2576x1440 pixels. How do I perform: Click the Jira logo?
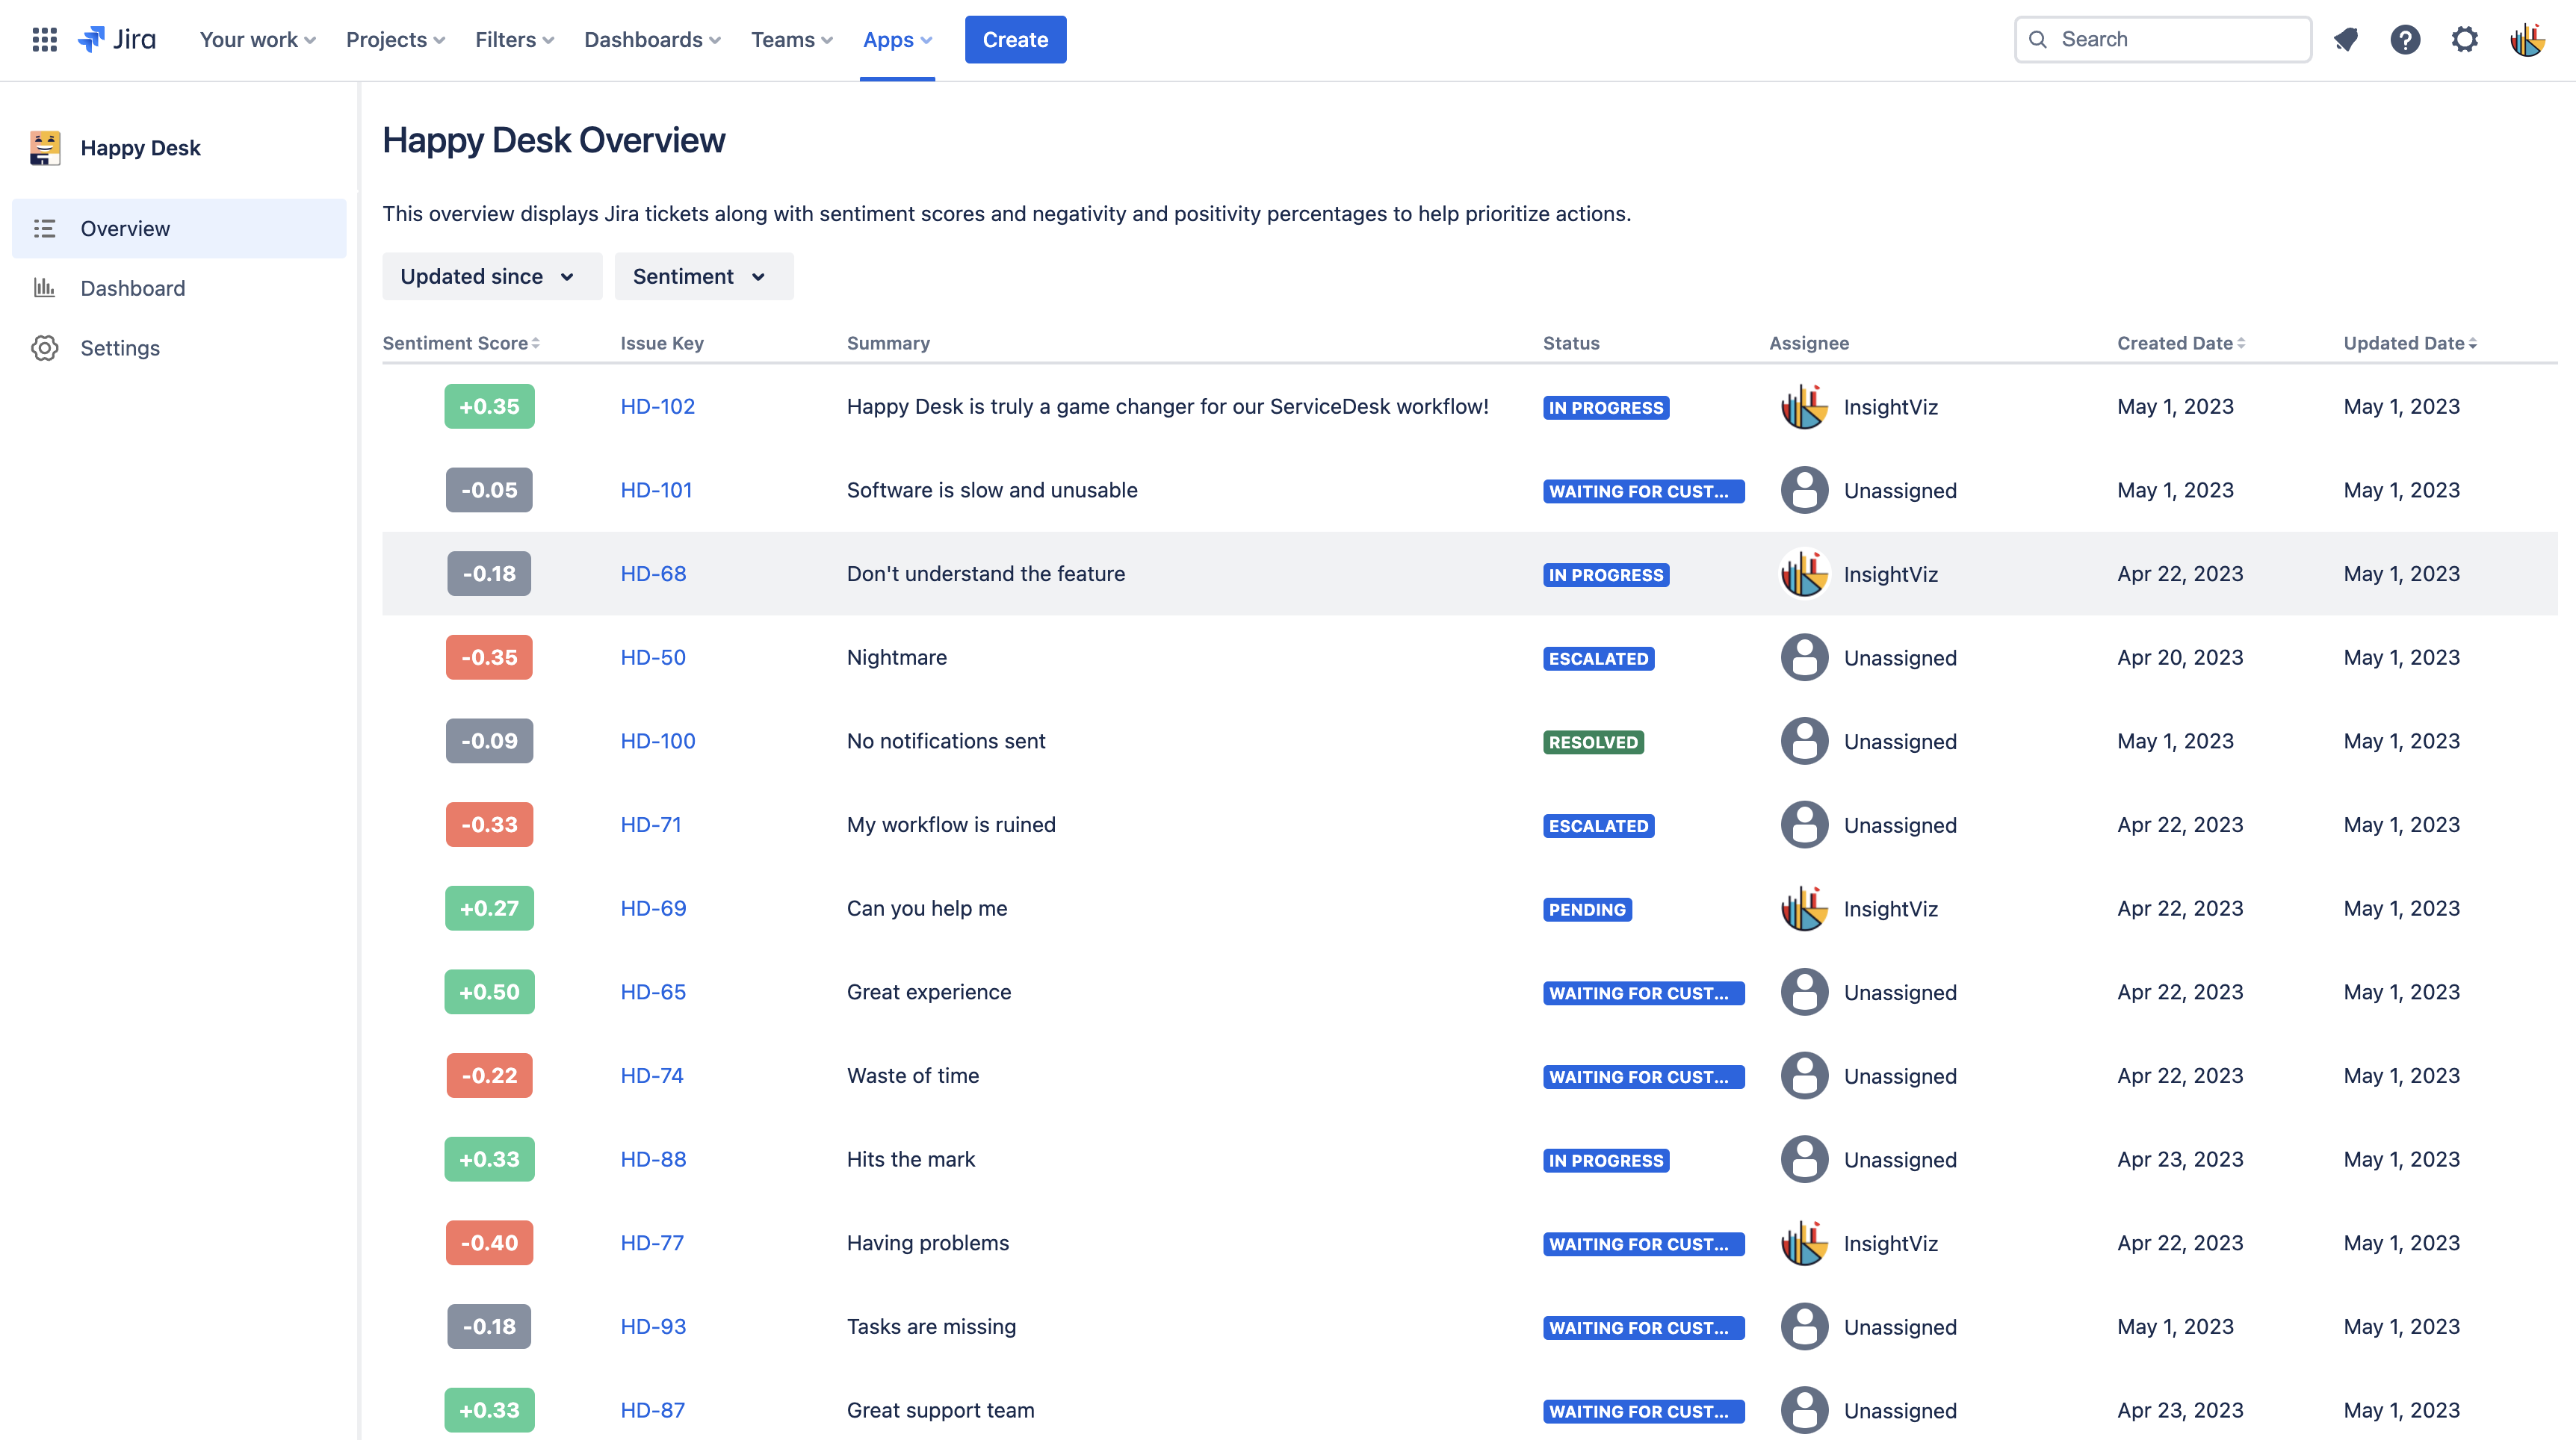coord(117,40)
